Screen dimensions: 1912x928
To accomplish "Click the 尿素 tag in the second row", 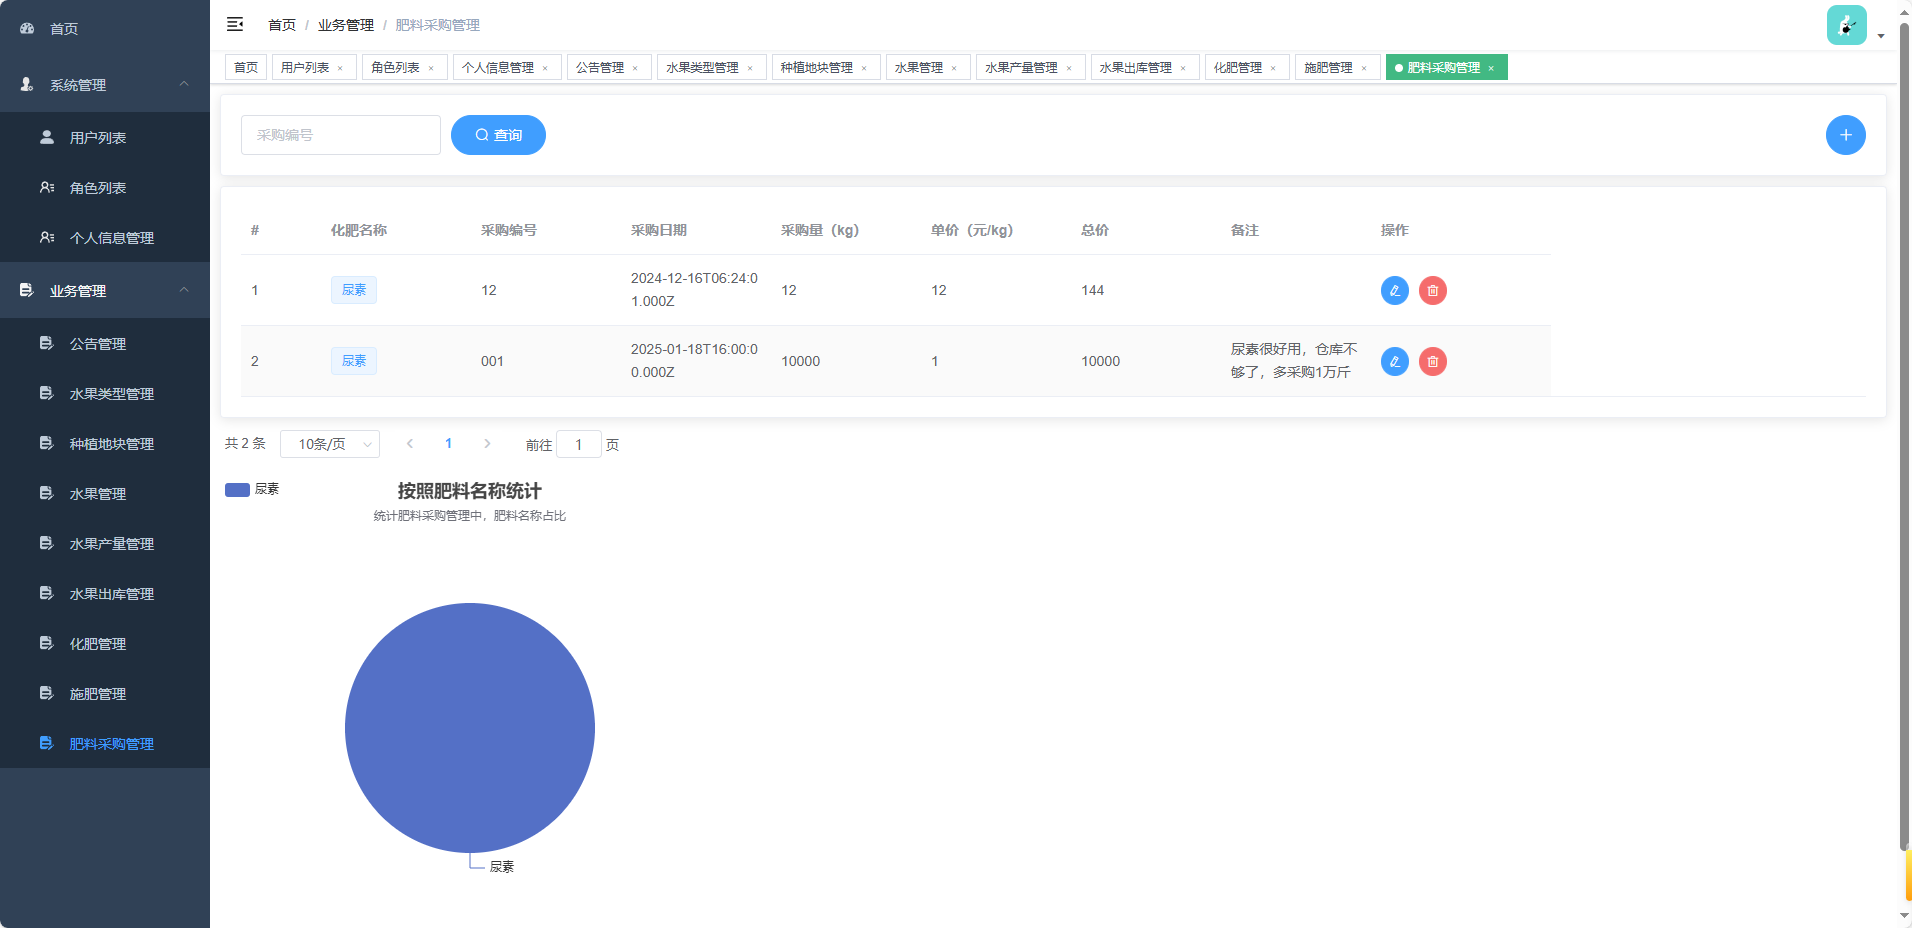I will tap(353, 361).
